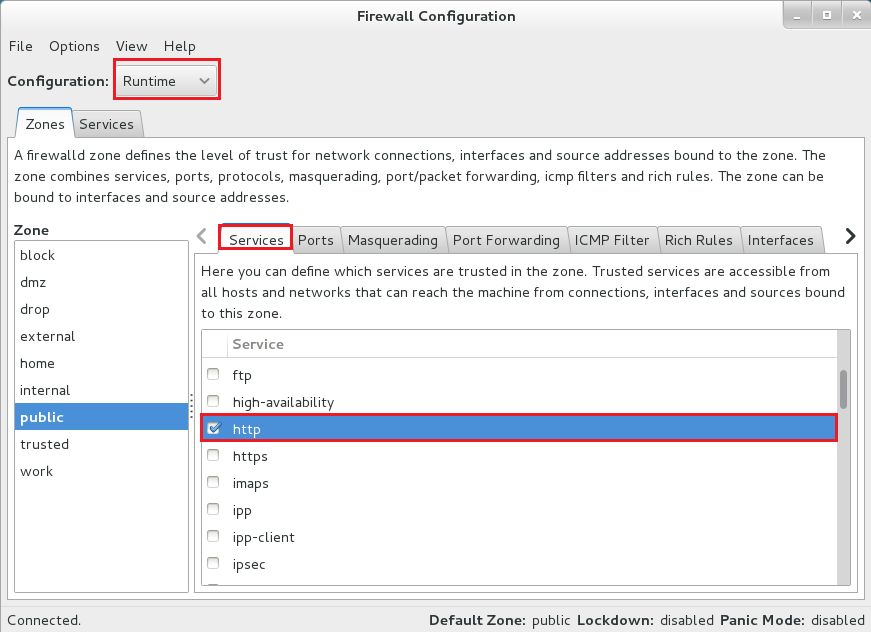Switch to the top-level Services tab

(x=107, y=124)
